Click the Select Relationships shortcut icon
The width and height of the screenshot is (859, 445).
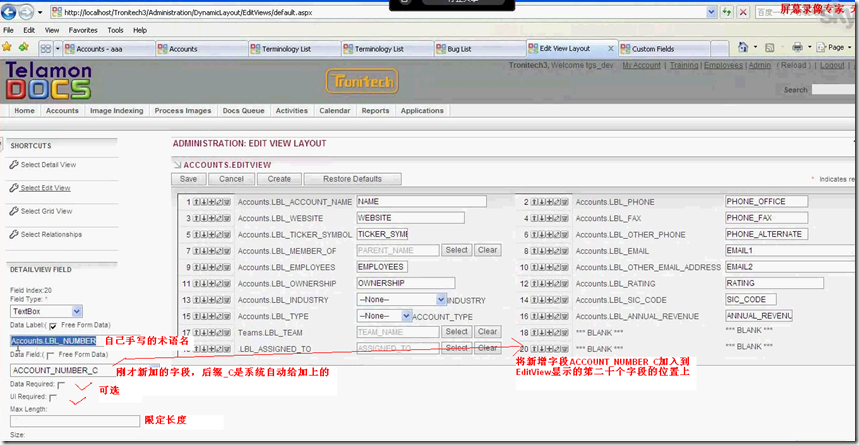pyautogui.click(x=14, y=235)
